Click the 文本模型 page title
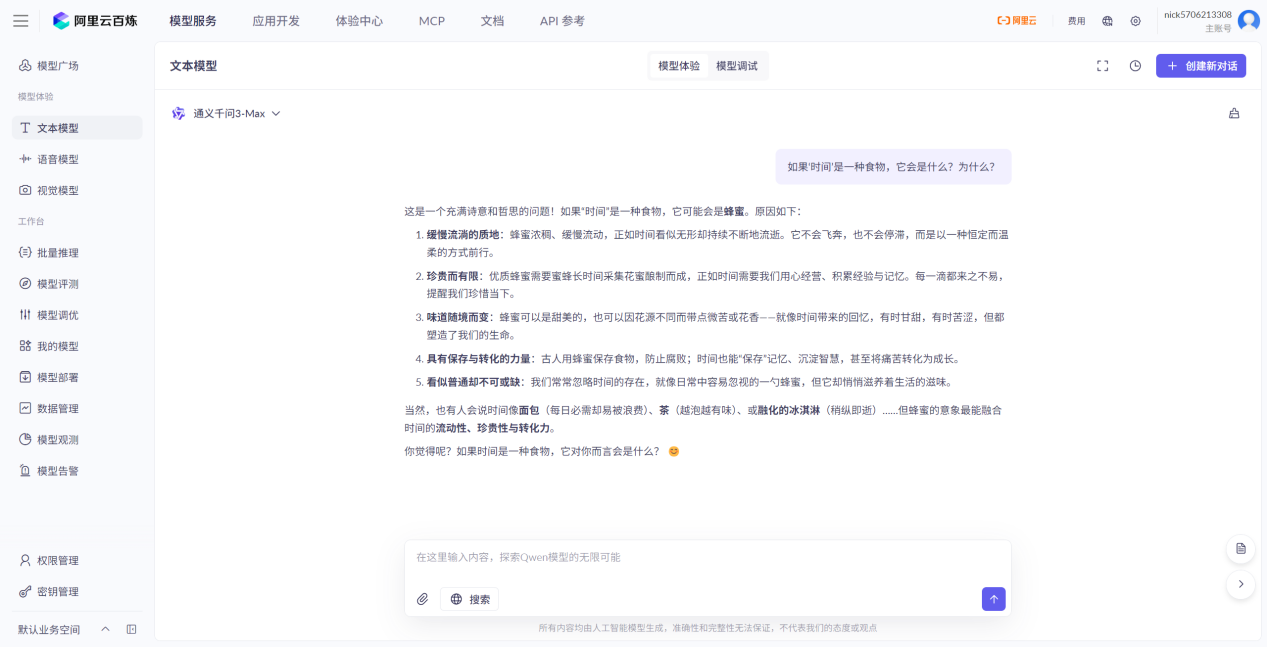This screenshot has width=1267, height=647. point(193,66)
